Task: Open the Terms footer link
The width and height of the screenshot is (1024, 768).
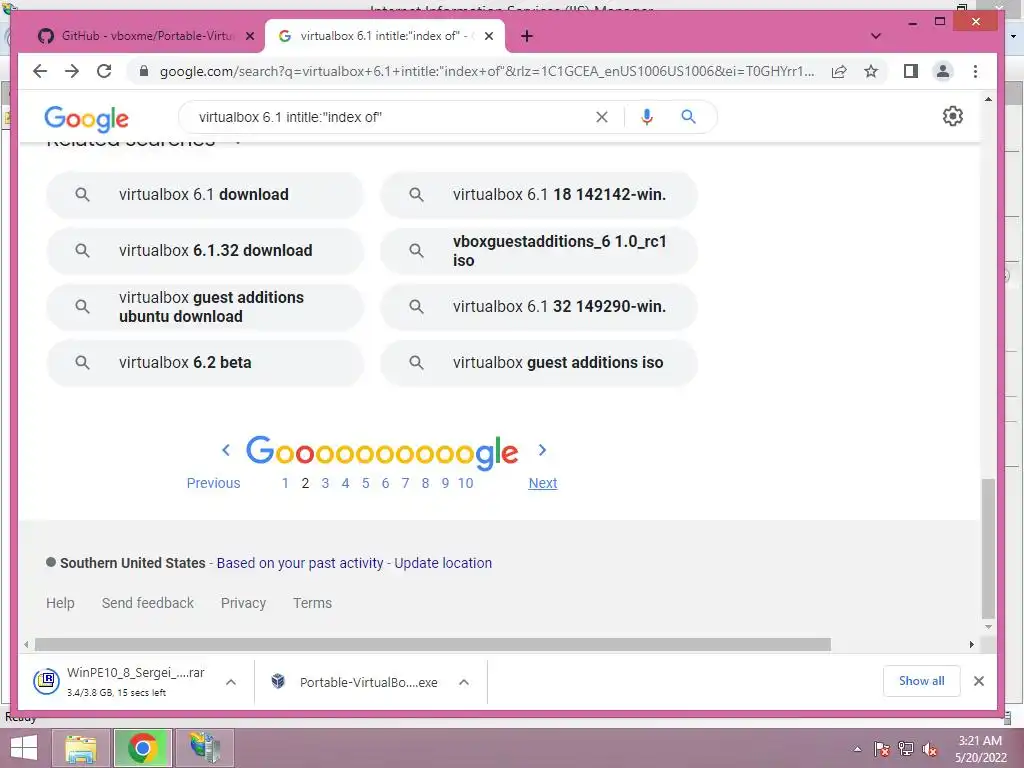Action: [312, 603]
